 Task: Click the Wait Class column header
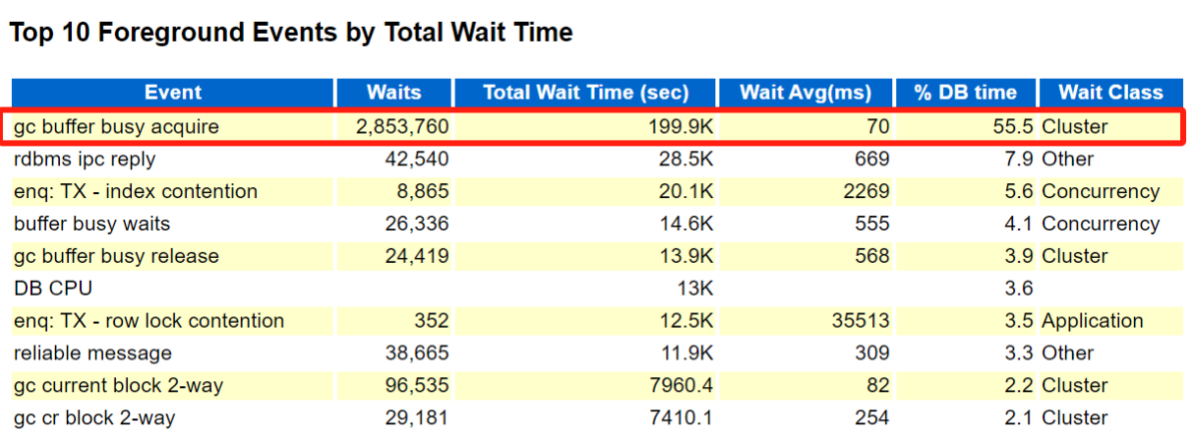point(1111,93)
